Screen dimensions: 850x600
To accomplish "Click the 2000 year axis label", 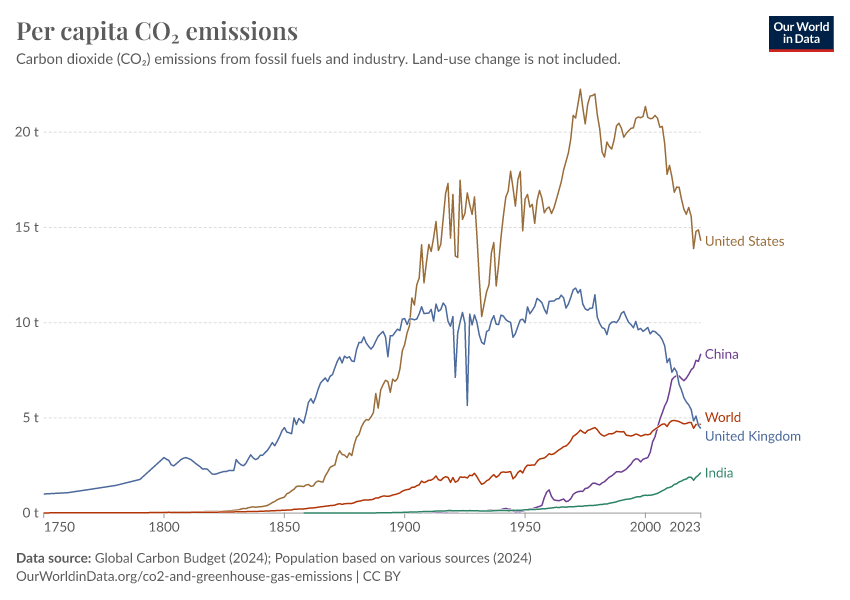I will click(x=645, y=527).
